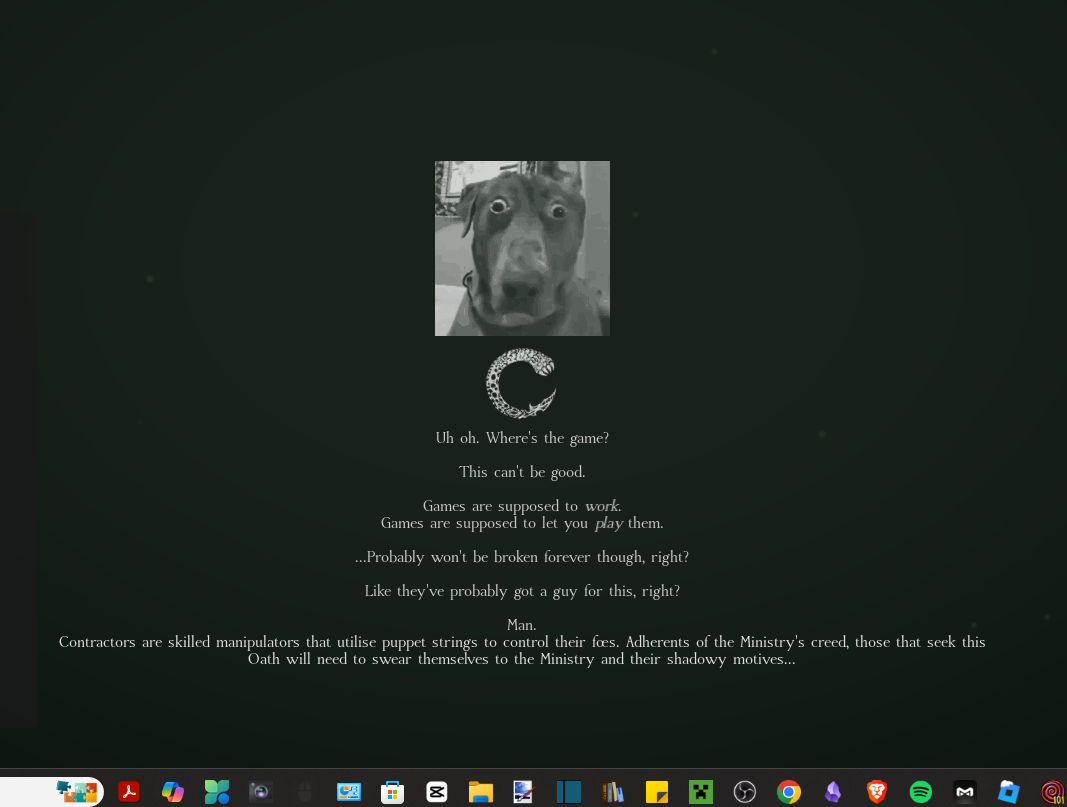Open Adobe Acrobat from the taskbar
This screenshot has width=1067, height=807.
[129, 792]
